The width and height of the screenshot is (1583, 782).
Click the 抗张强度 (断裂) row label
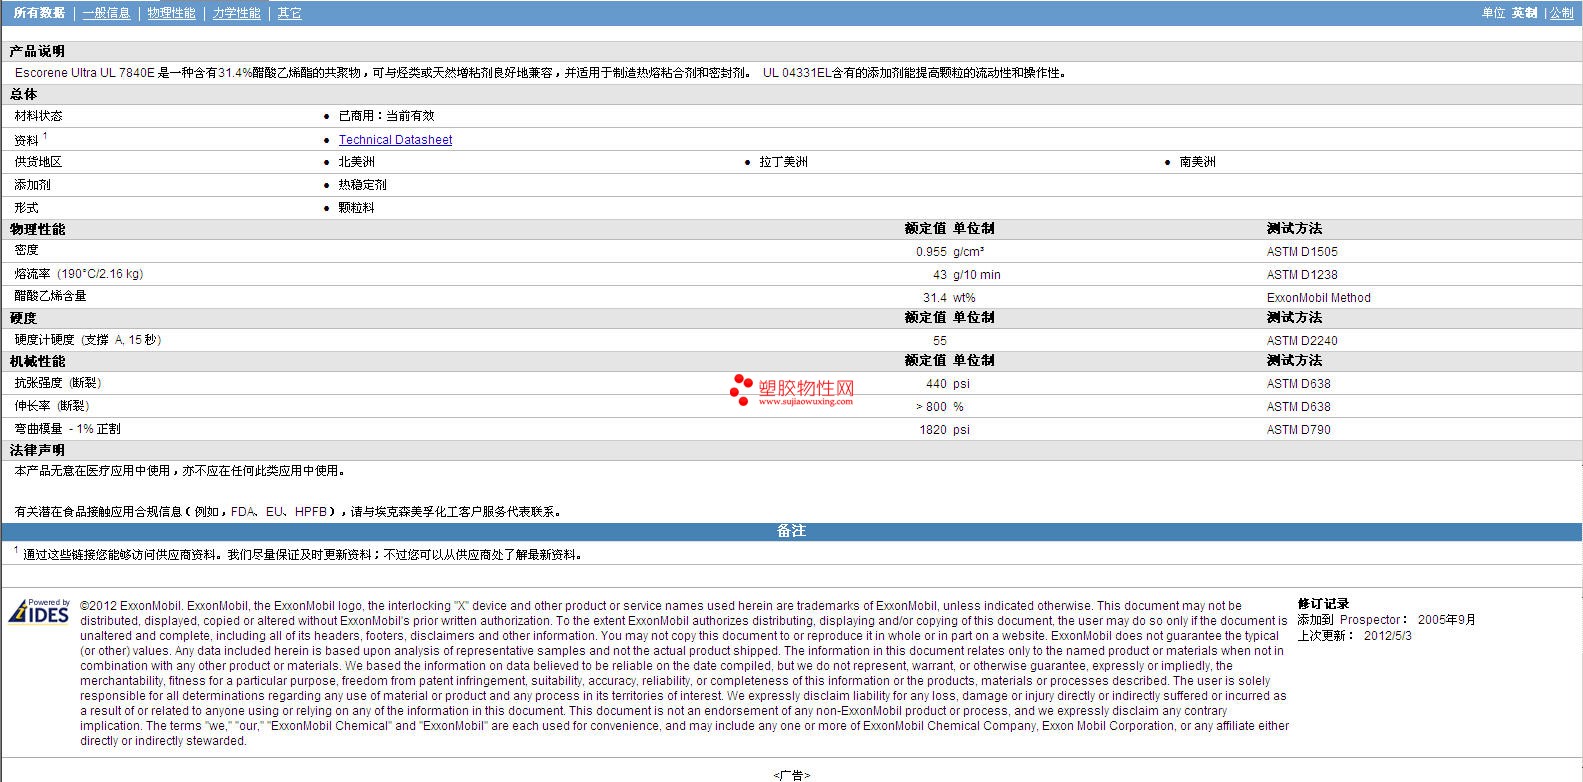(58, 383)
